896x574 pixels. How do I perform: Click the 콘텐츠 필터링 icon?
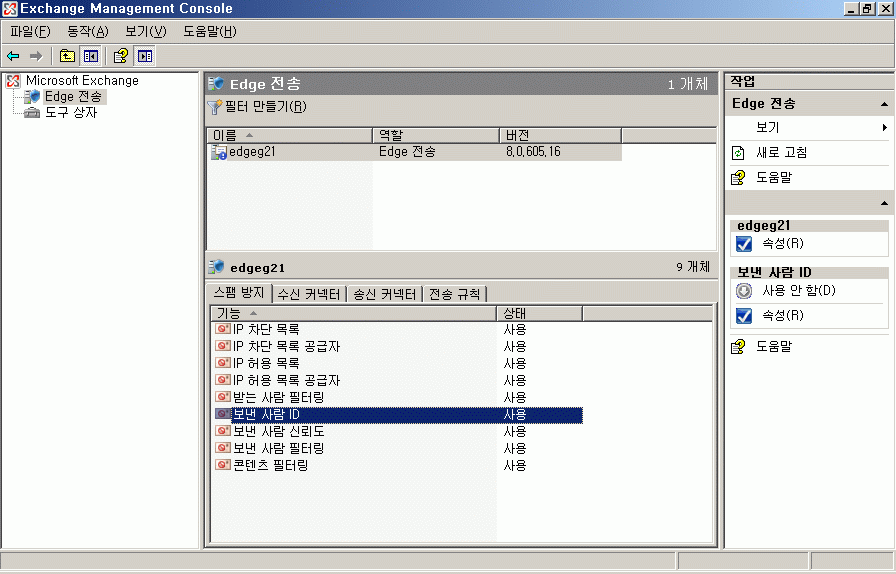[222, 465]
